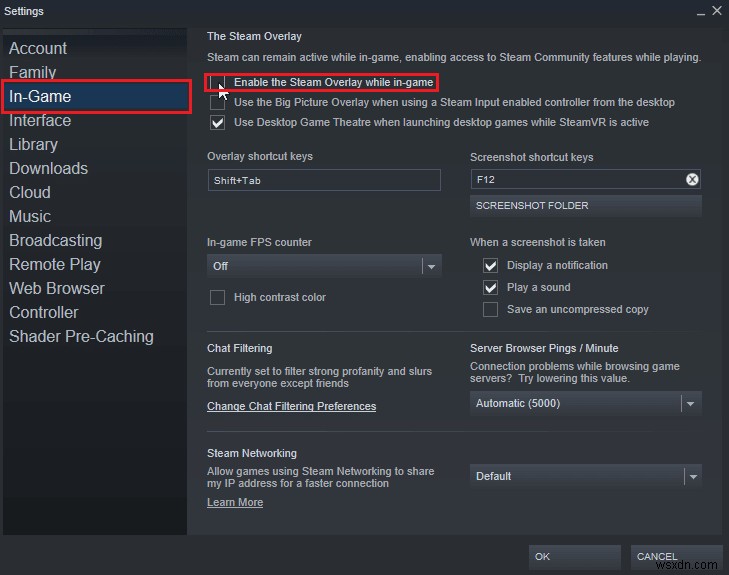729x575 pixels.
Task: Open the Downloads settings section
Action: click(48, 168)
